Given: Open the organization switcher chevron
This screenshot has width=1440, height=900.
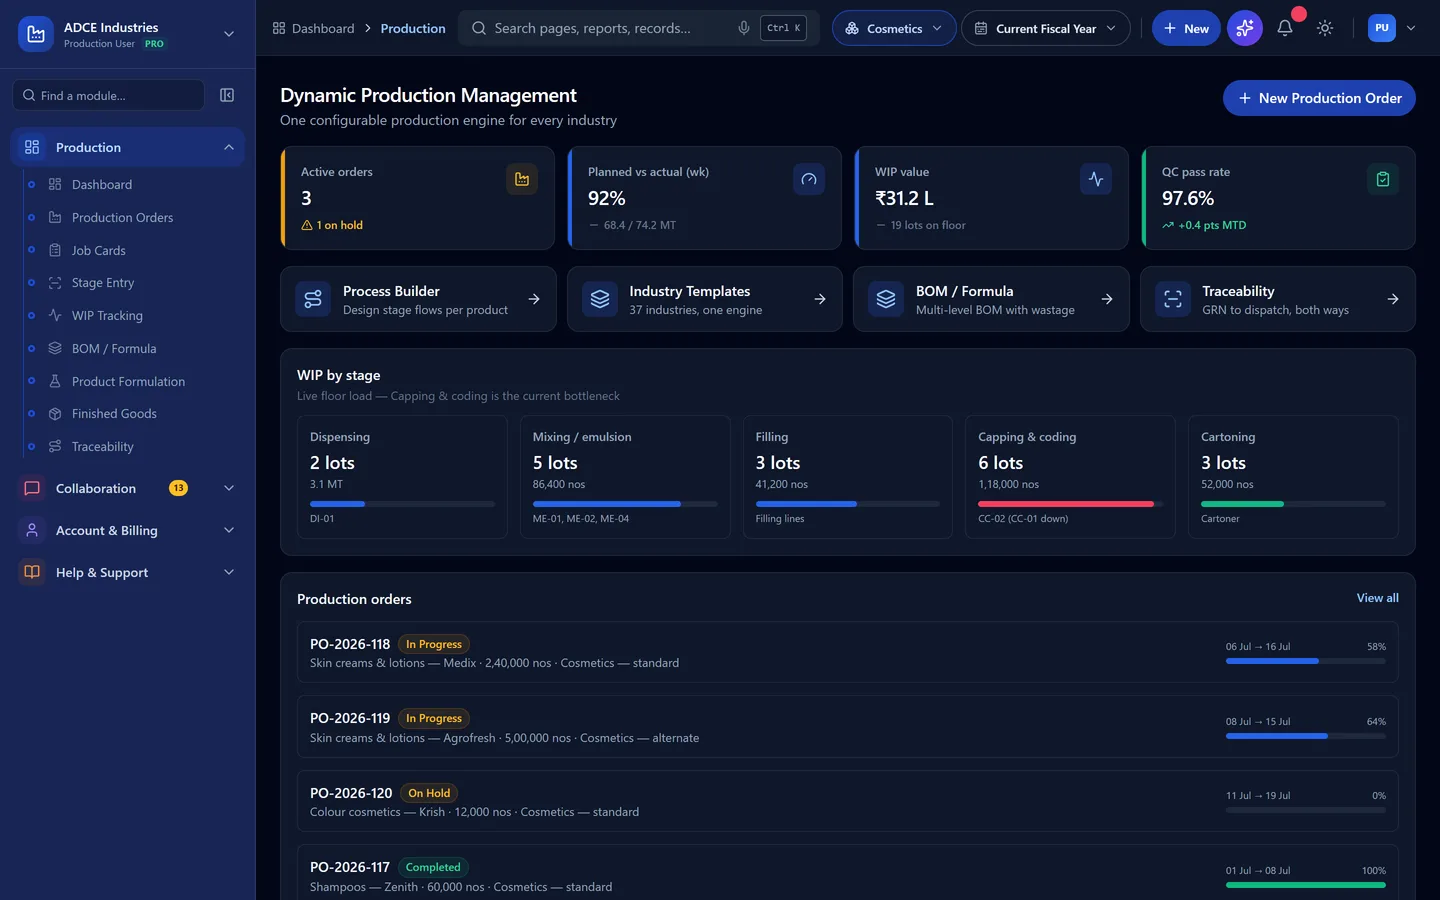Looking at the screenshot, I should 229,34.
